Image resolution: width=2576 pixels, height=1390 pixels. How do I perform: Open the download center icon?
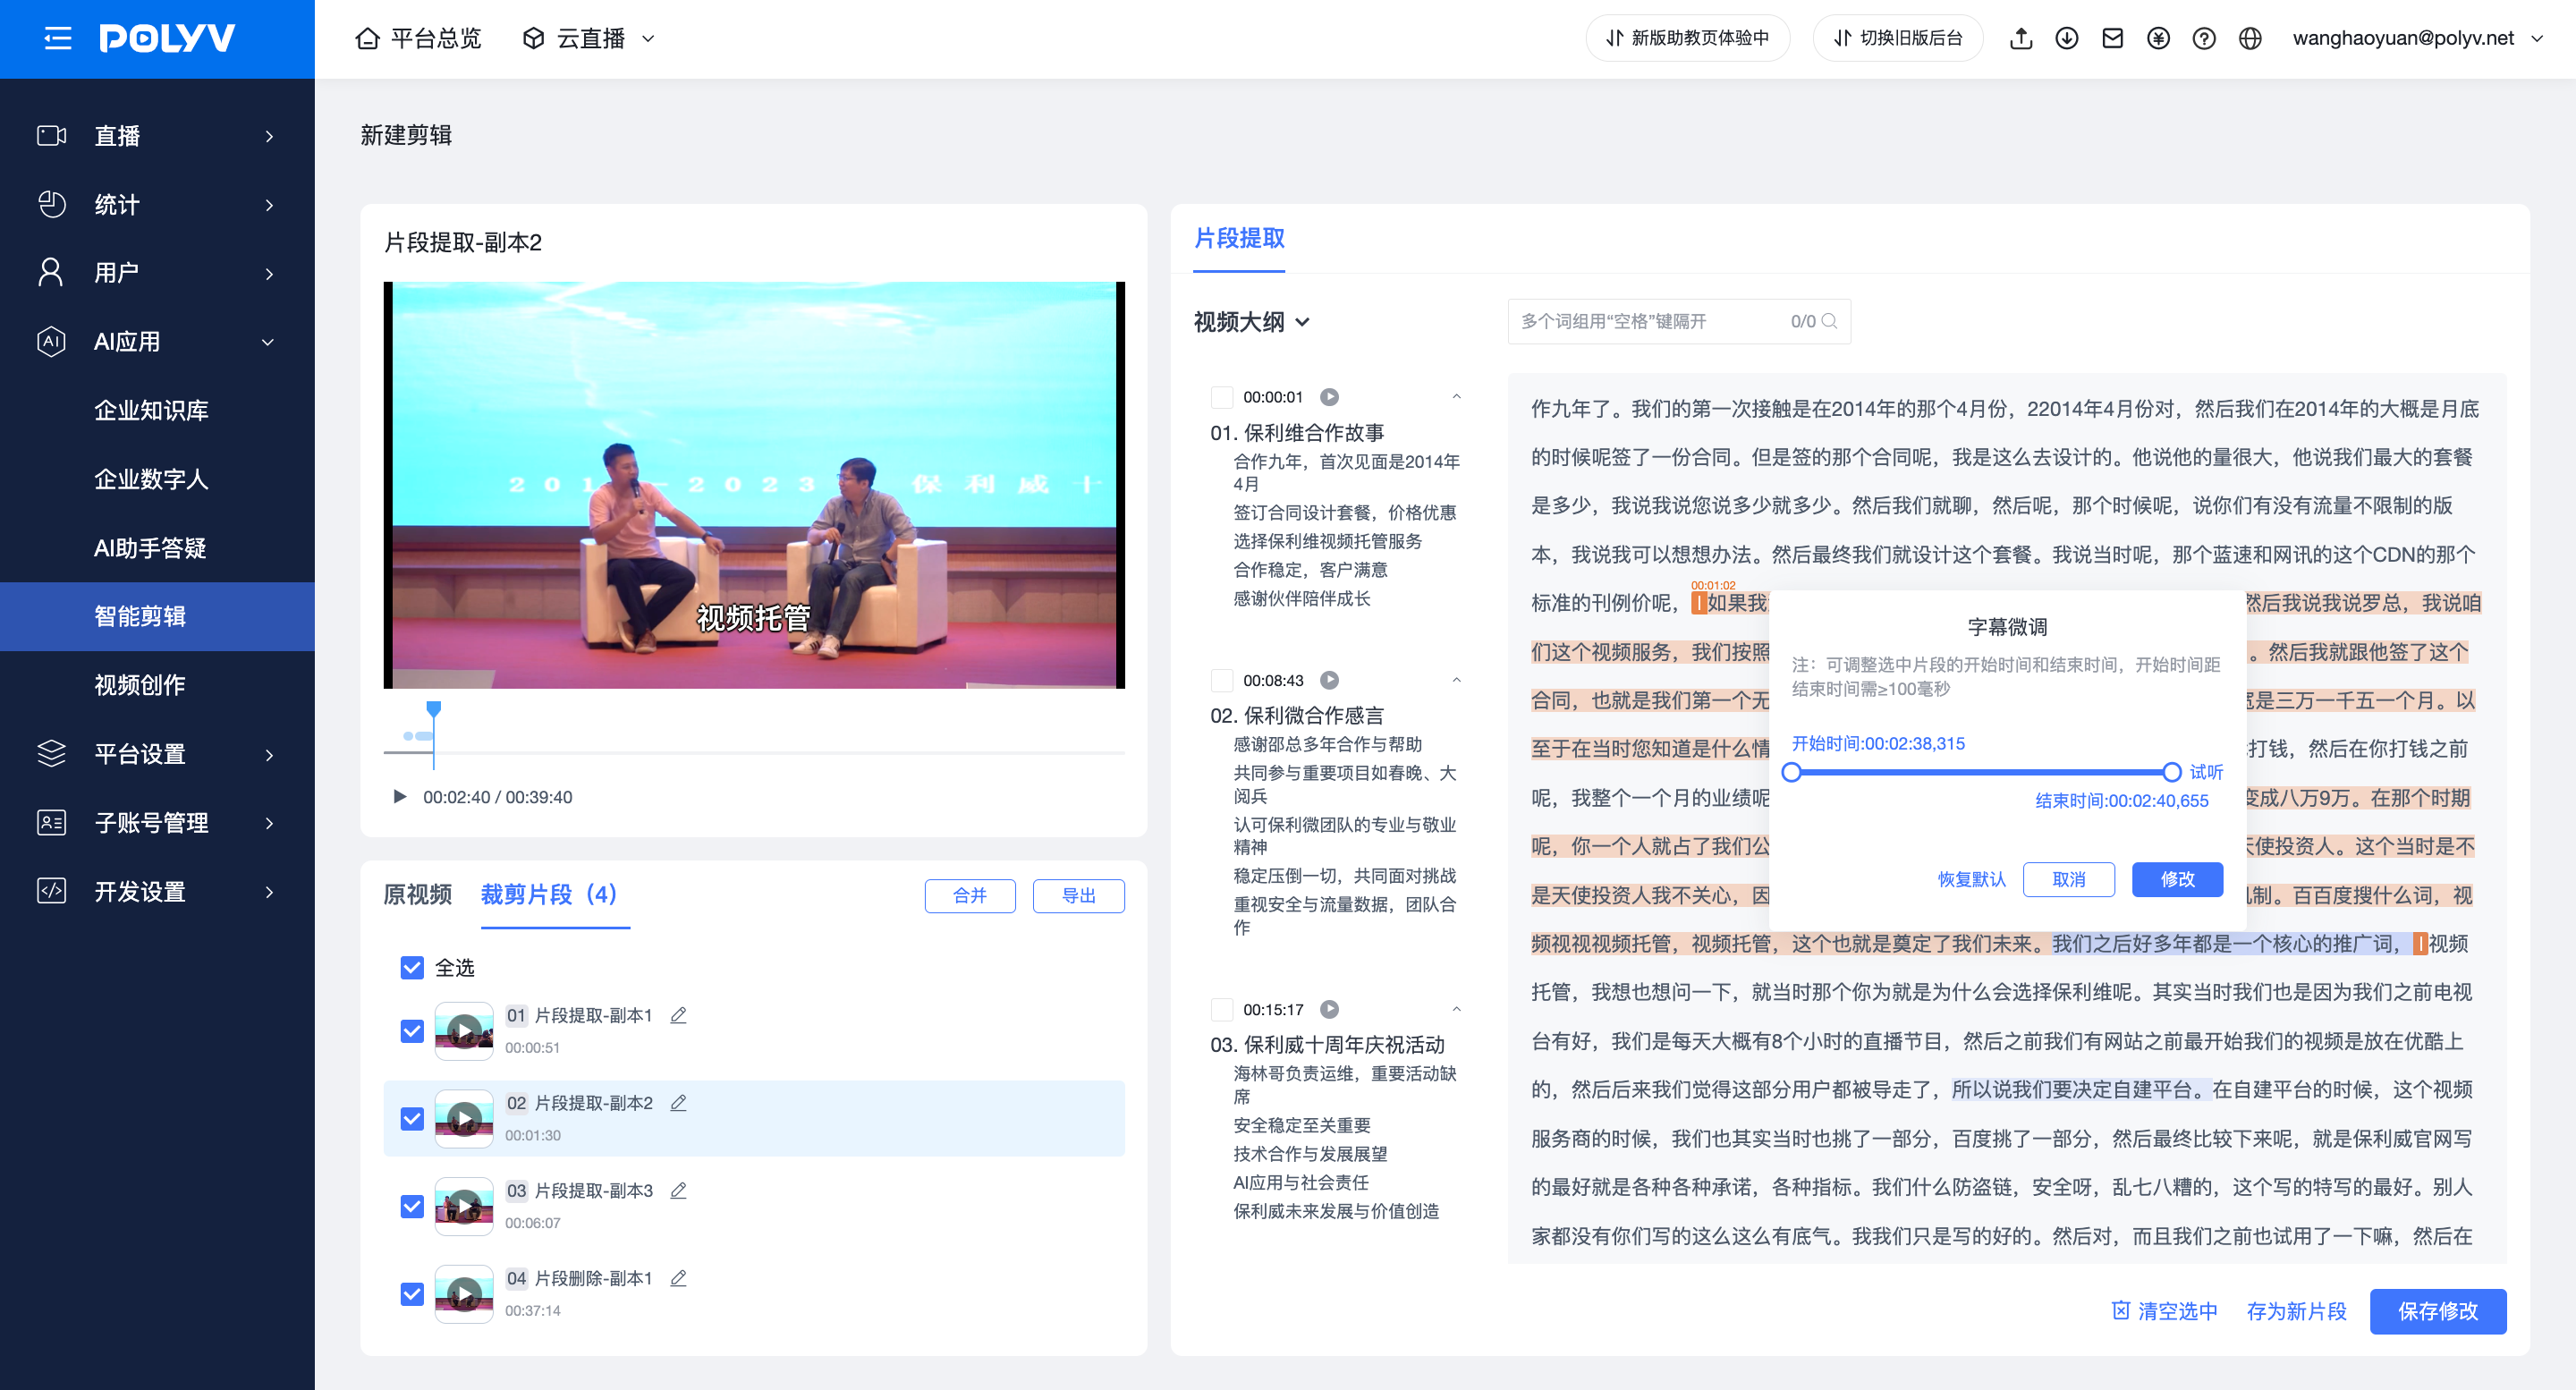click(2067, 38)
